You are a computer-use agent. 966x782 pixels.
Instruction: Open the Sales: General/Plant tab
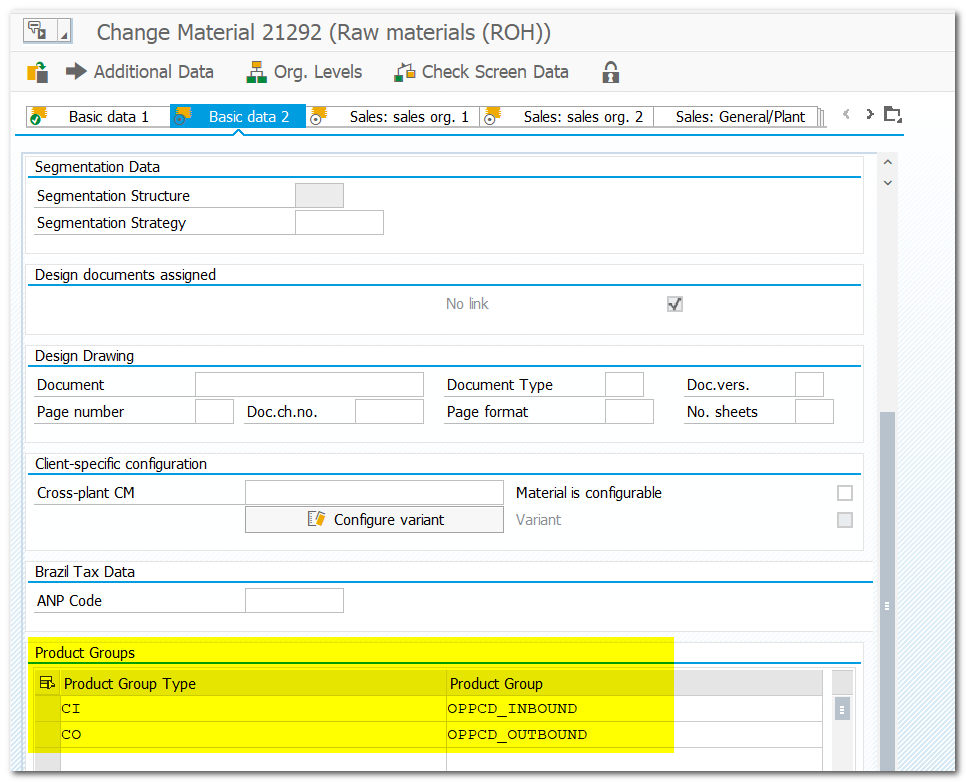740,116
